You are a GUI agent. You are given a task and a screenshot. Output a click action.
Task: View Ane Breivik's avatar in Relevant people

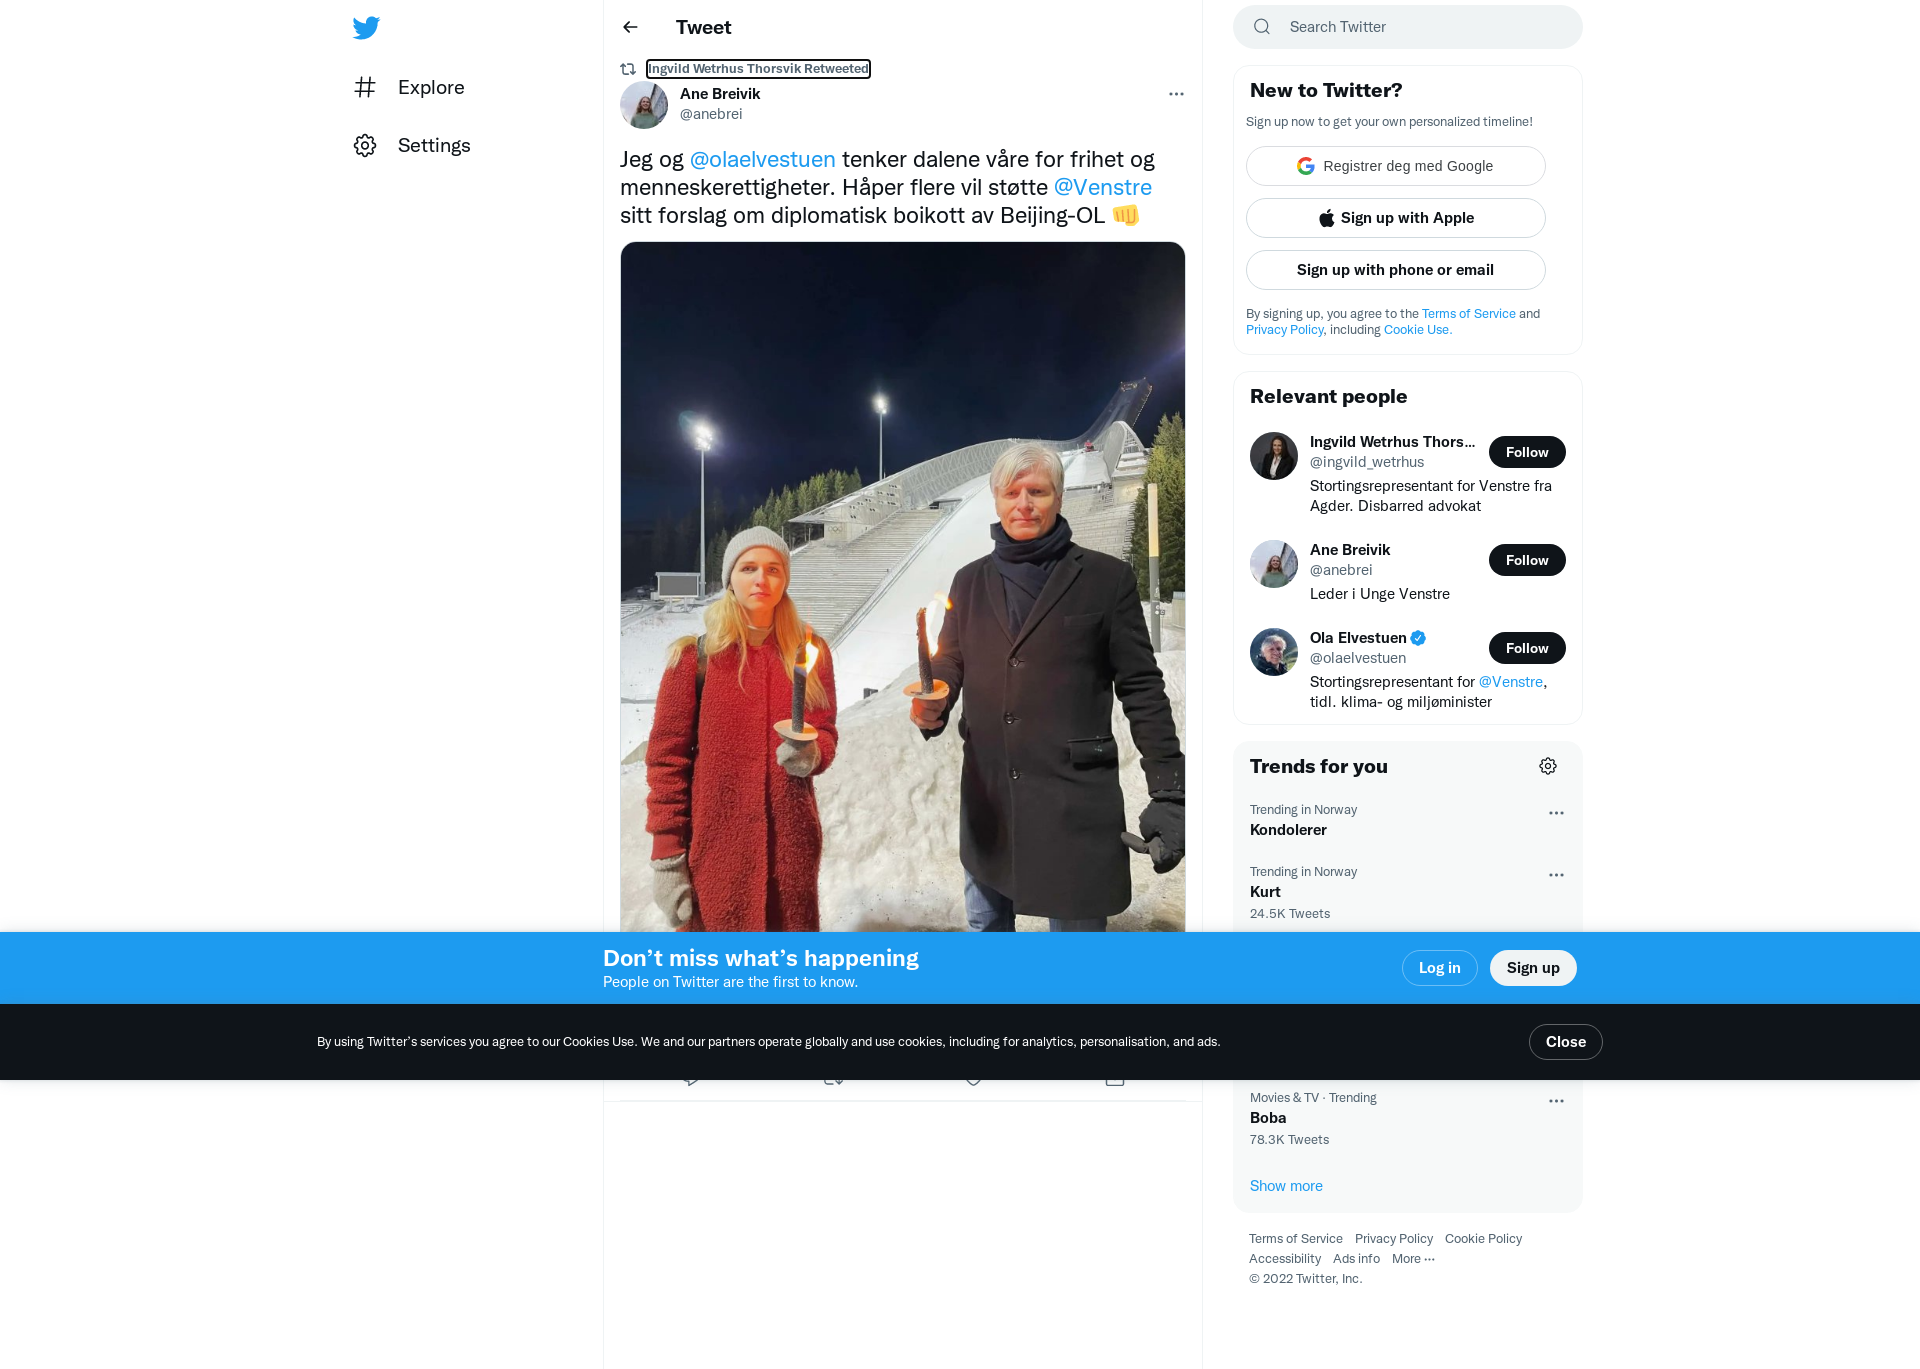(1274, 564)
